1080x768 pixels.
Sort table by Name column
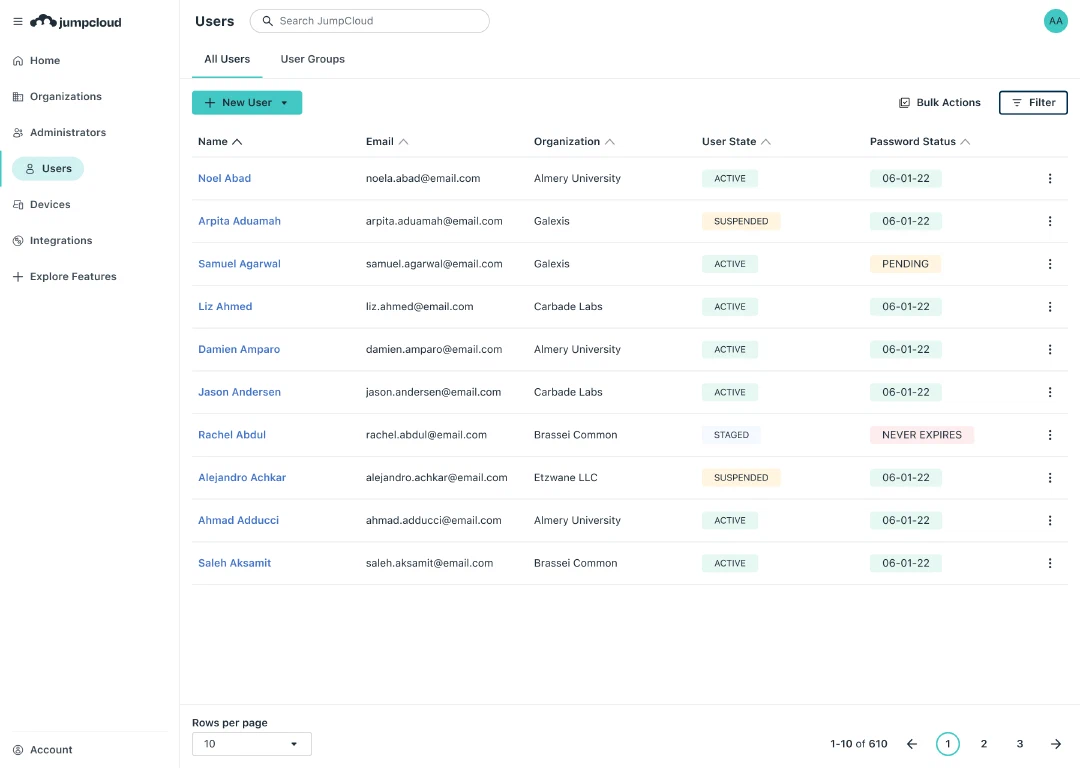point(220,141)
